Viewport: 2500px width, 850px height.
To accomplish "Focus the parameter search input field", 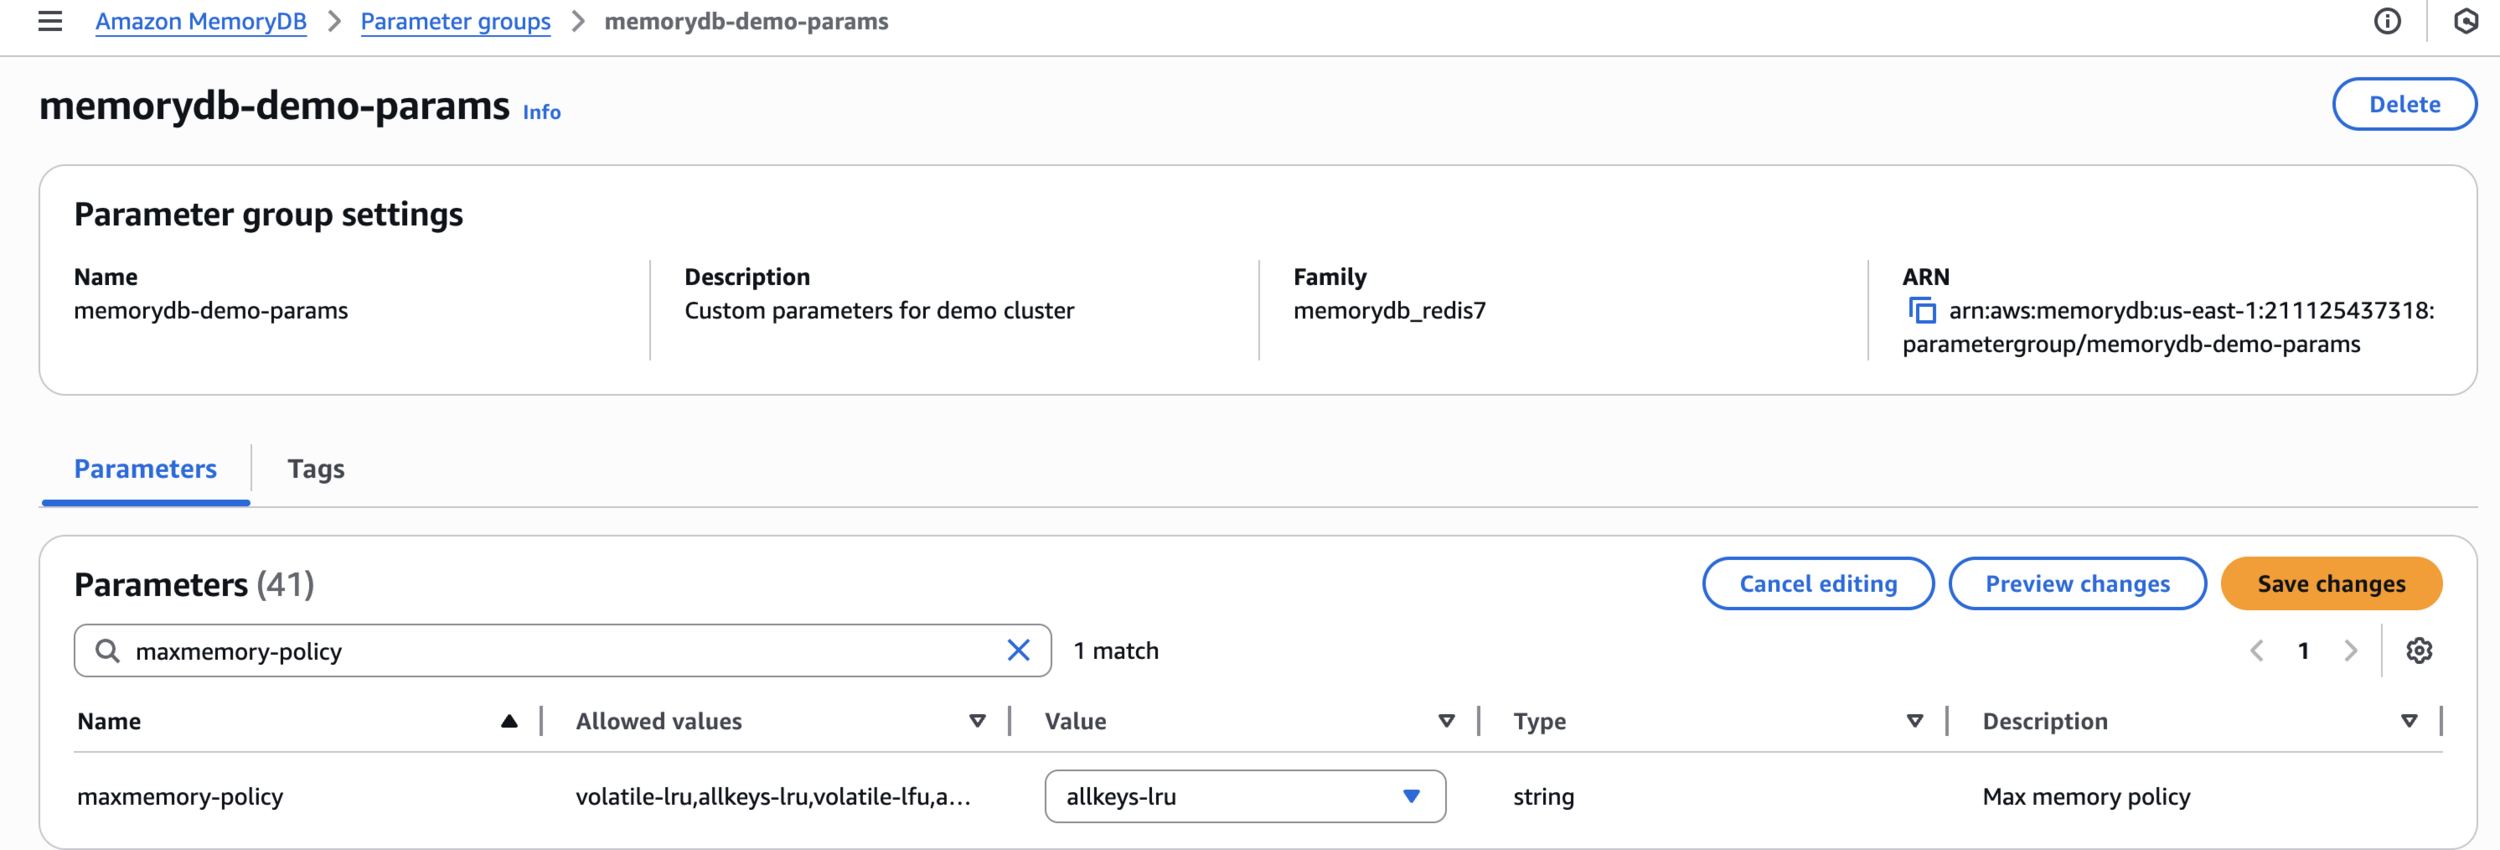I will [560, 651].
